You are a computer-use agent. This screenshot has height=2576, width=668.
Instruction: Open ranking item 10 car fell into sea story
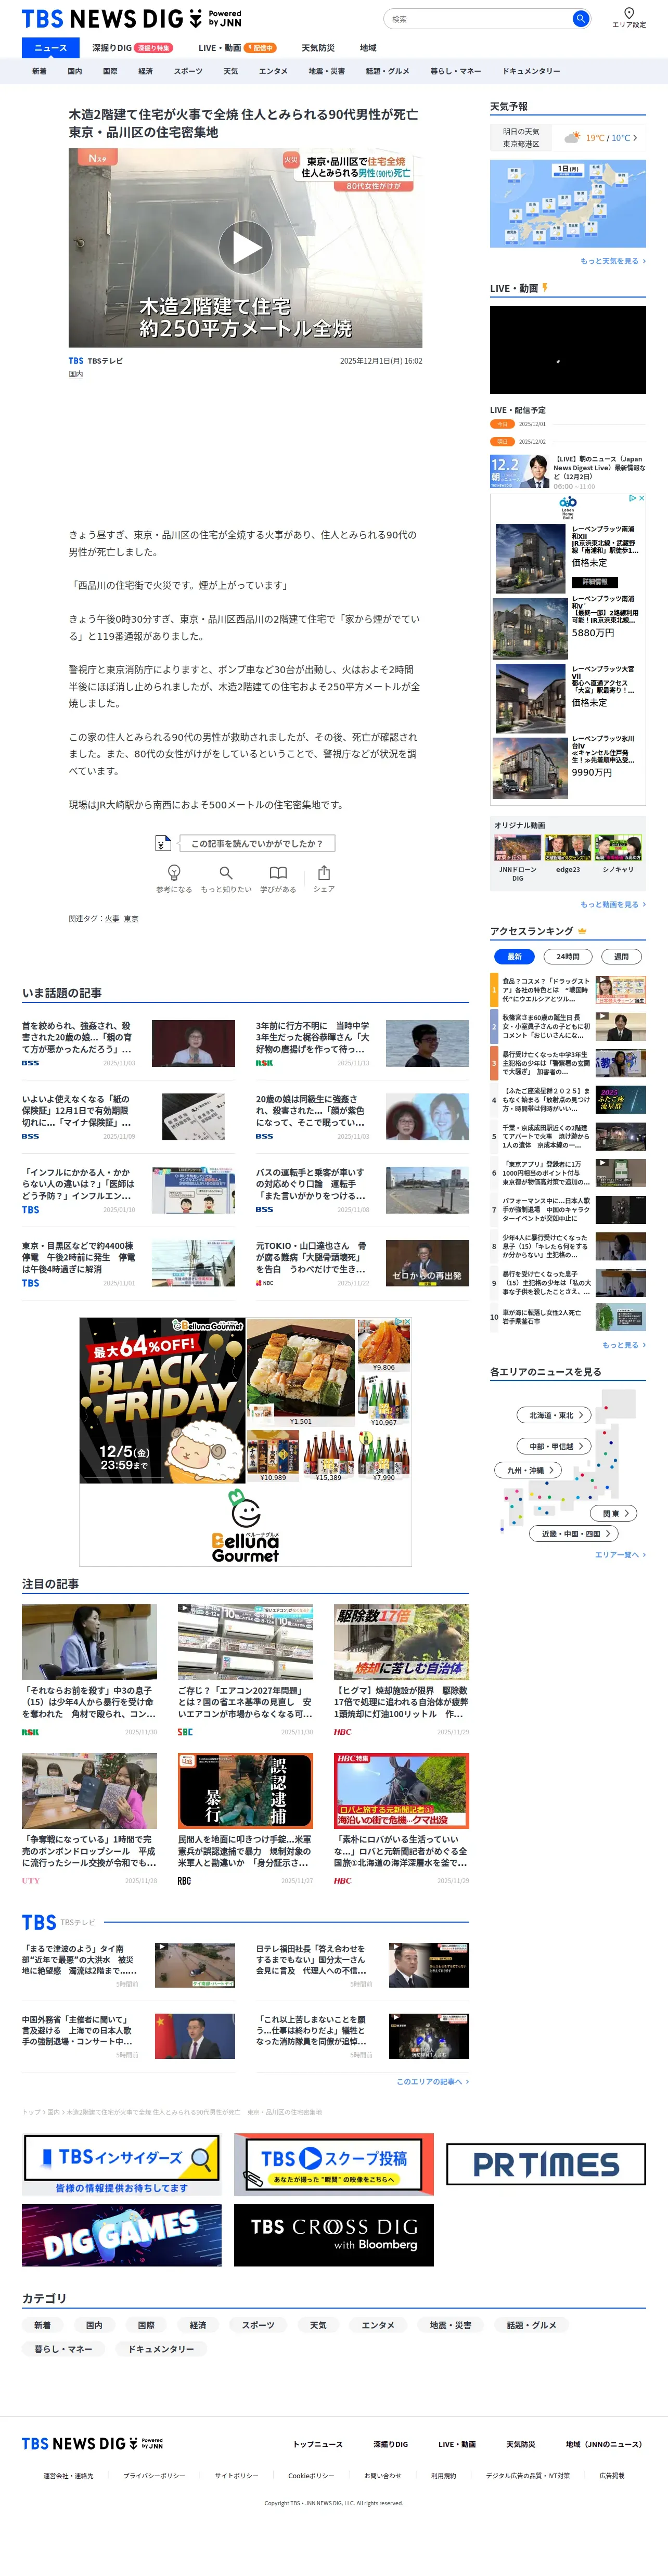tap(568, 1317)
